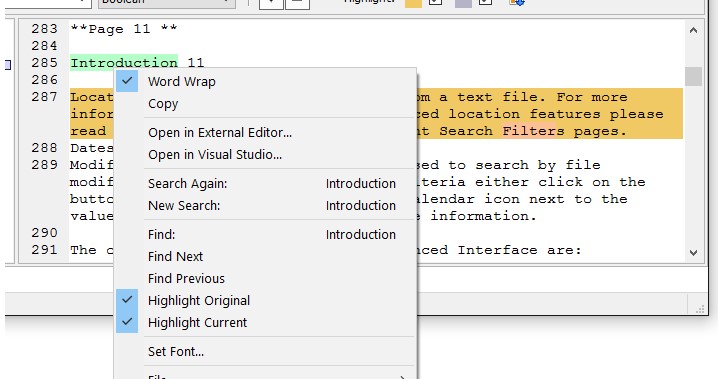The width and height of the screenshot is (718, 379).
Task: Click the text 'Interface are:' on line 291
Action: pyautogui.click(x=519, y=250)
